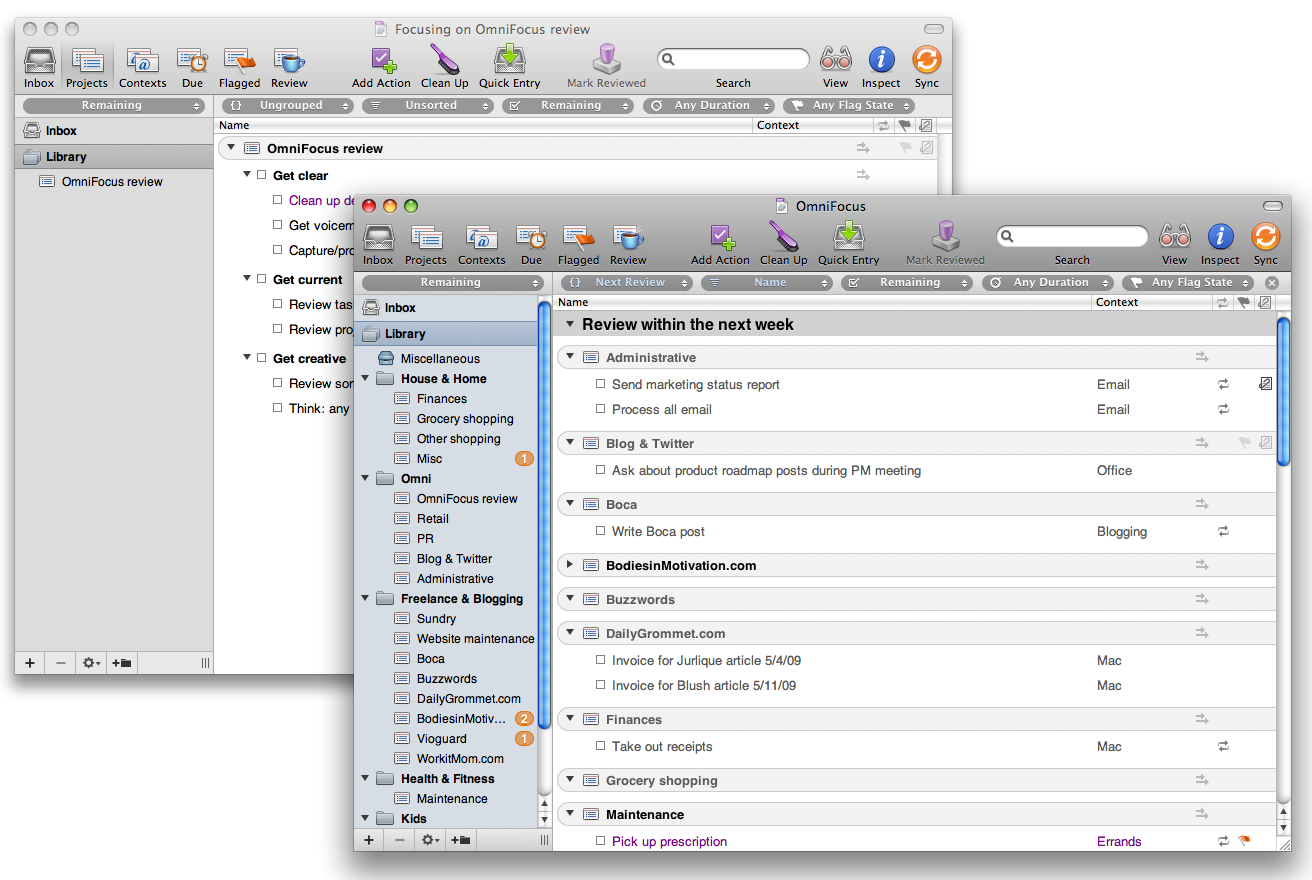Toggle View bar glasses in front window
1312x880 pixels.
tap(1174, 243)
